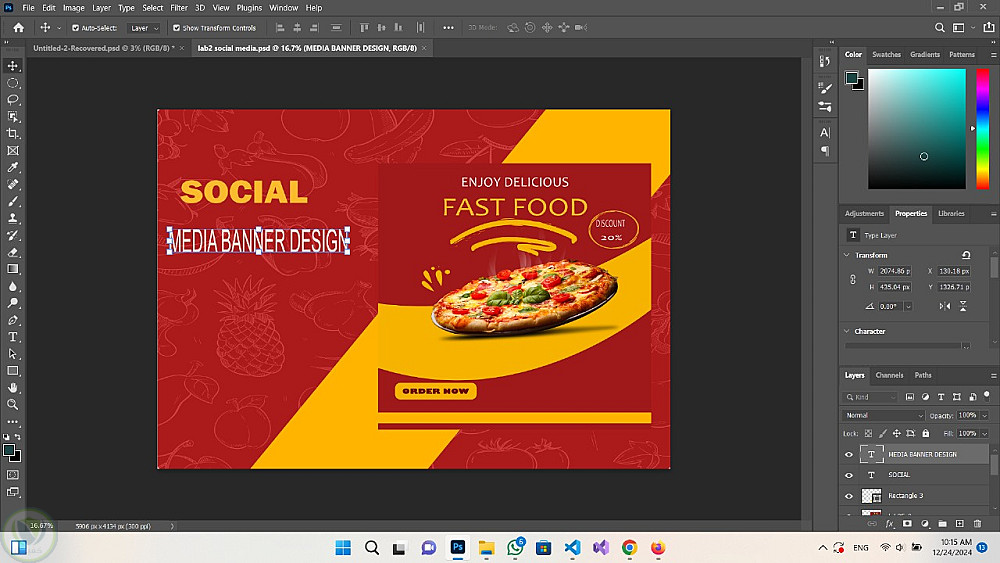The height and width of the screenshot is (563, 1000).
Task: Open the blend mode Normal dropdown
Action: [884, 415]
